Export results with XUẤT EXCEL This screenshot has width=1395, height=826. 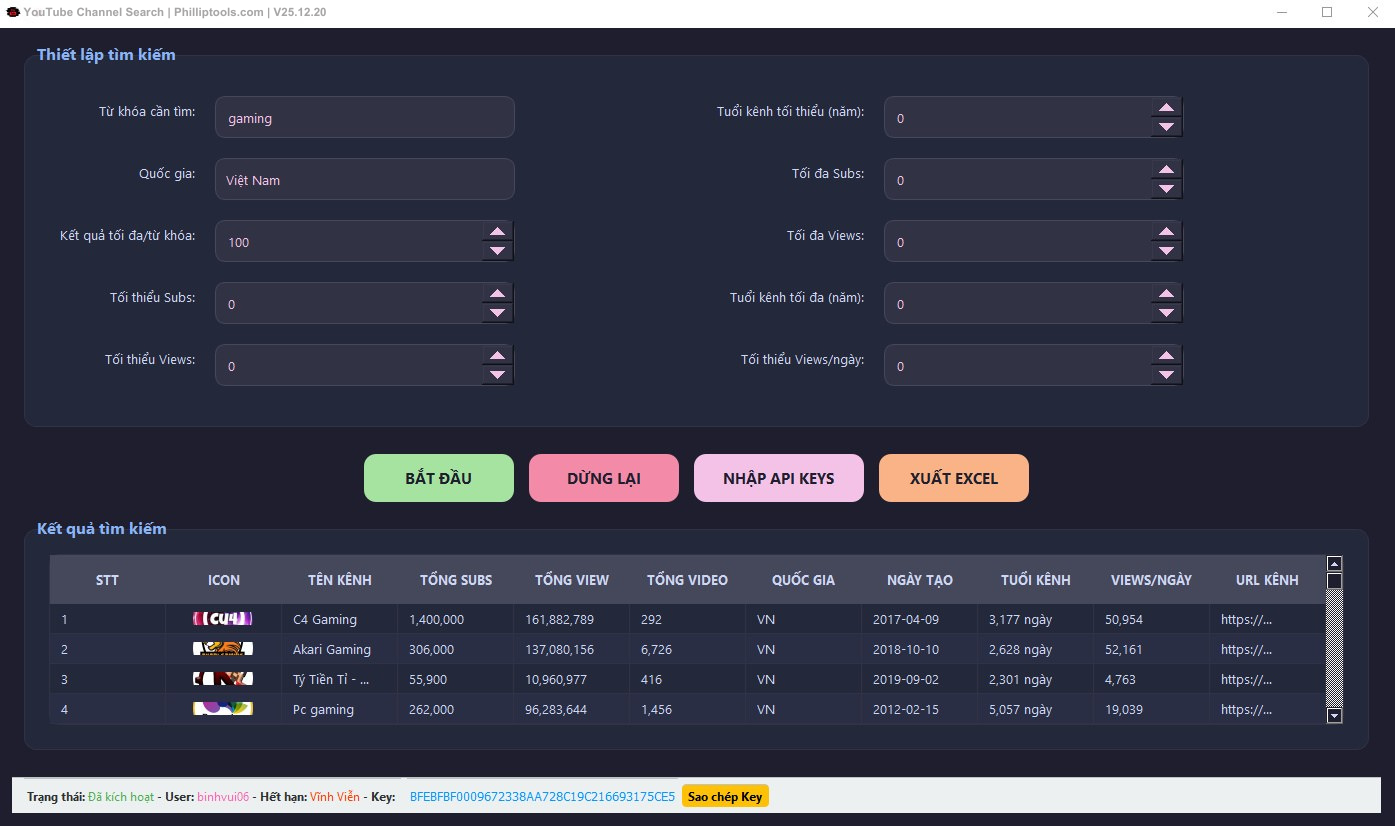pos(953,478)
